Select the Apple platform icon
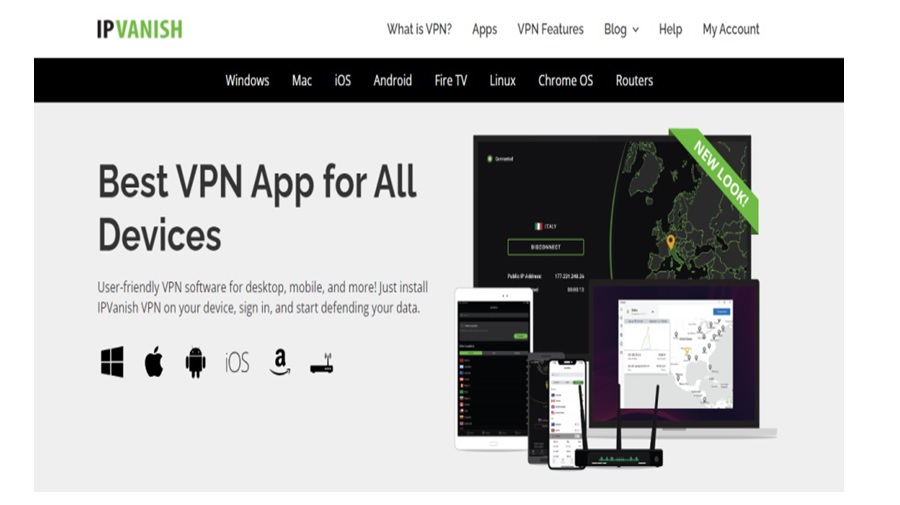 coord(154,362)
